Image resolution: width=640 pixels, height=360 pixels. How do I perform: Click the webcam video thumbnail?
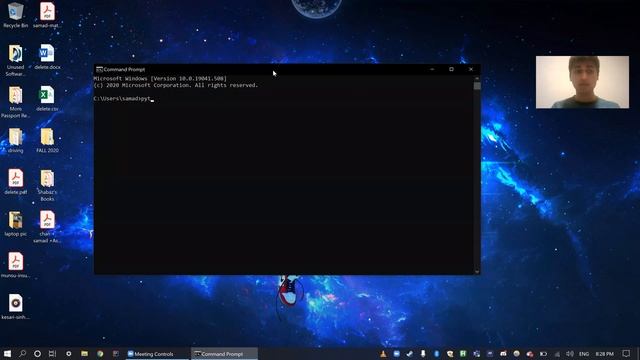click(x=582, y=82)
